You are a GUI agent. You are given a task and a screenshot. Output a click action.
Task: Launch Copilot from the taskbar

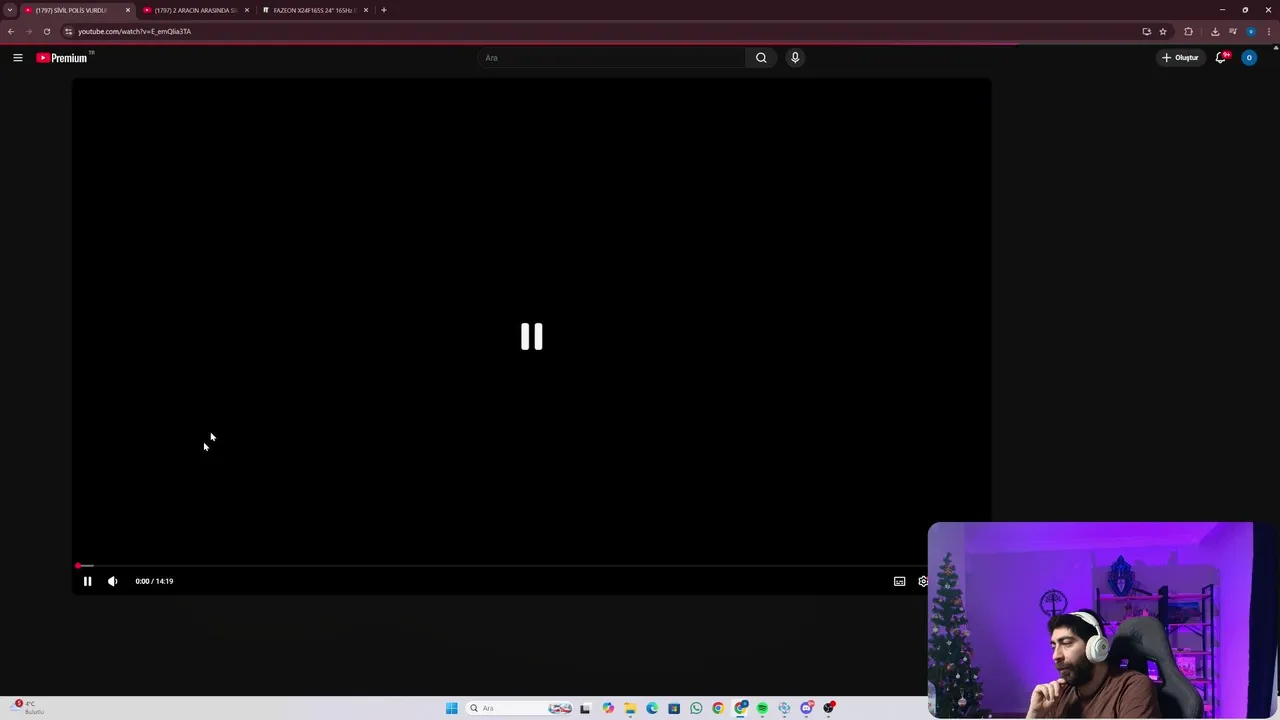[608, 708]
